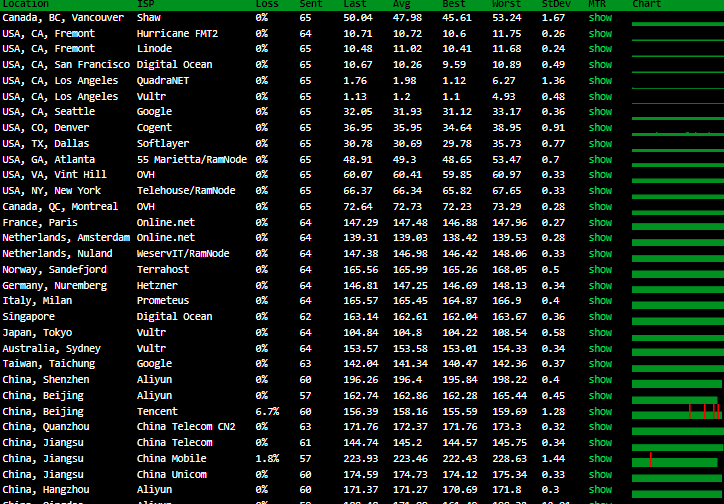Screen dimensions: 724x504
Task: Click show link for Fremont Linode row
Action: click(x=600, y=49)
